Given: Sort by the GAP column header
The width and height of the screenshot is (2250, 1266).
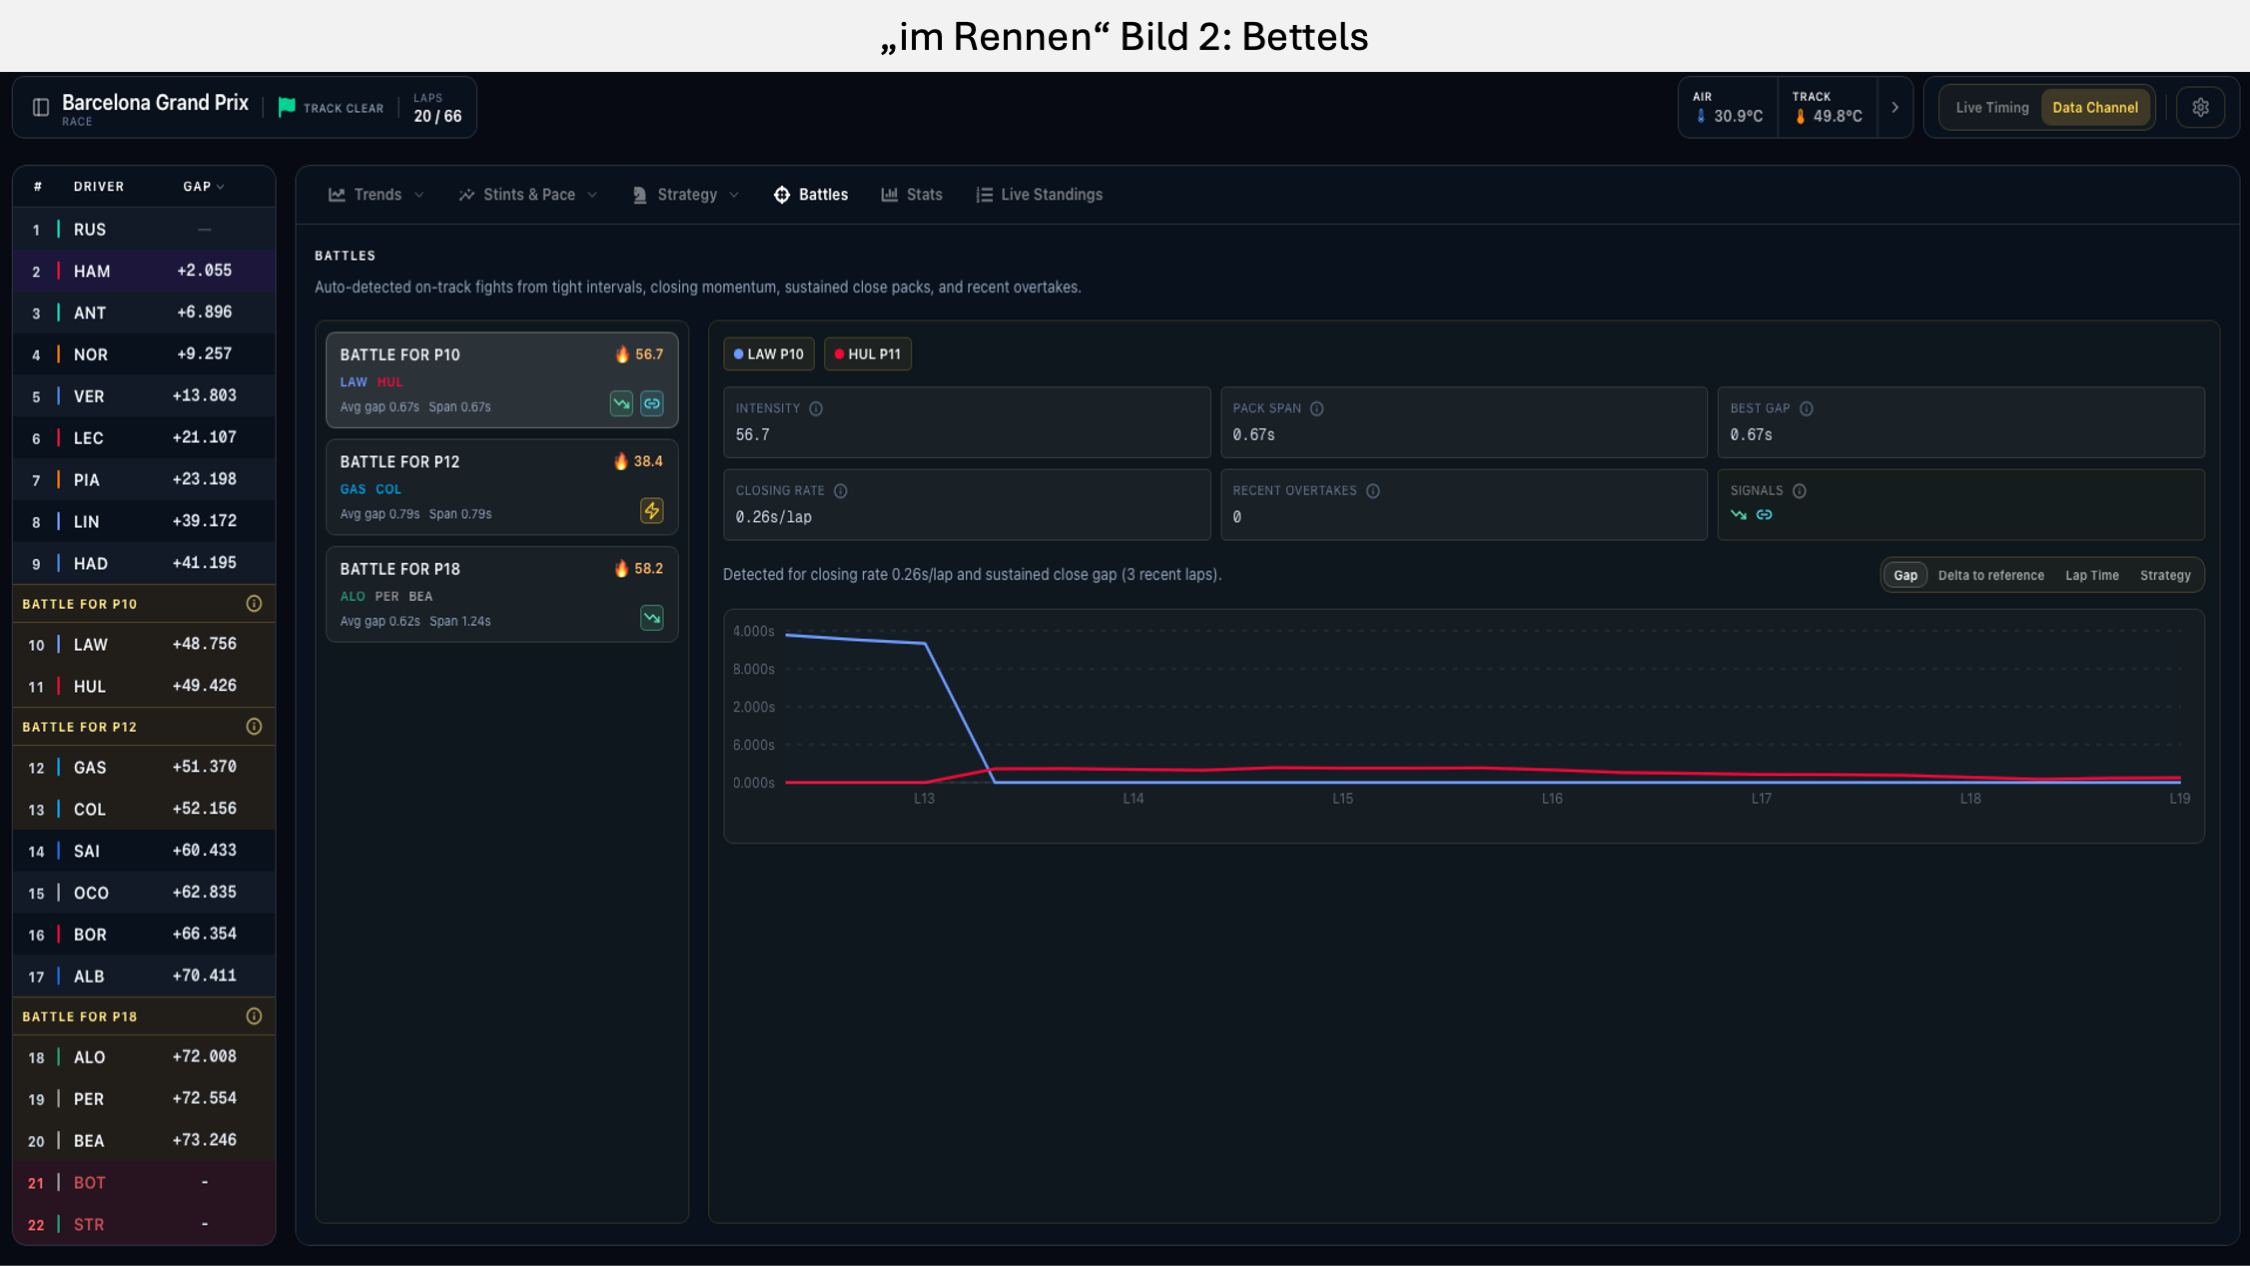Looking at the screenshot, I should tap(204, 187).
